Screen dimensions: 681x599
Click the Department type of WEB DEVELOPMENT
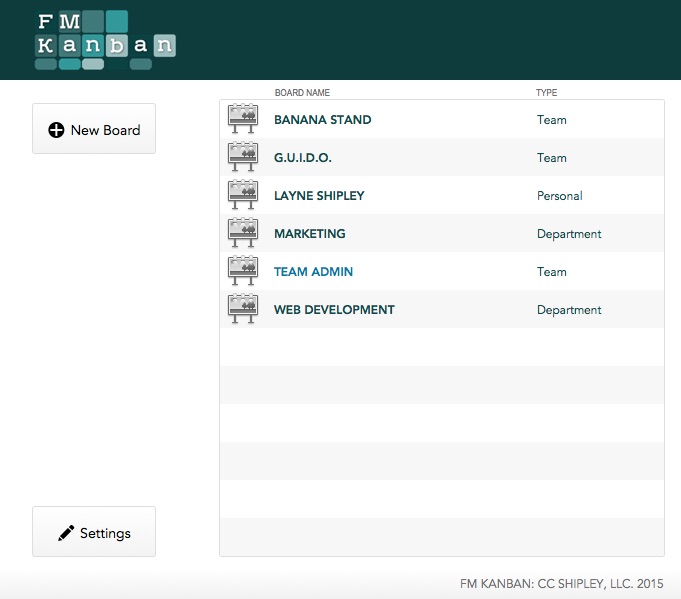[x=569, y=310]
